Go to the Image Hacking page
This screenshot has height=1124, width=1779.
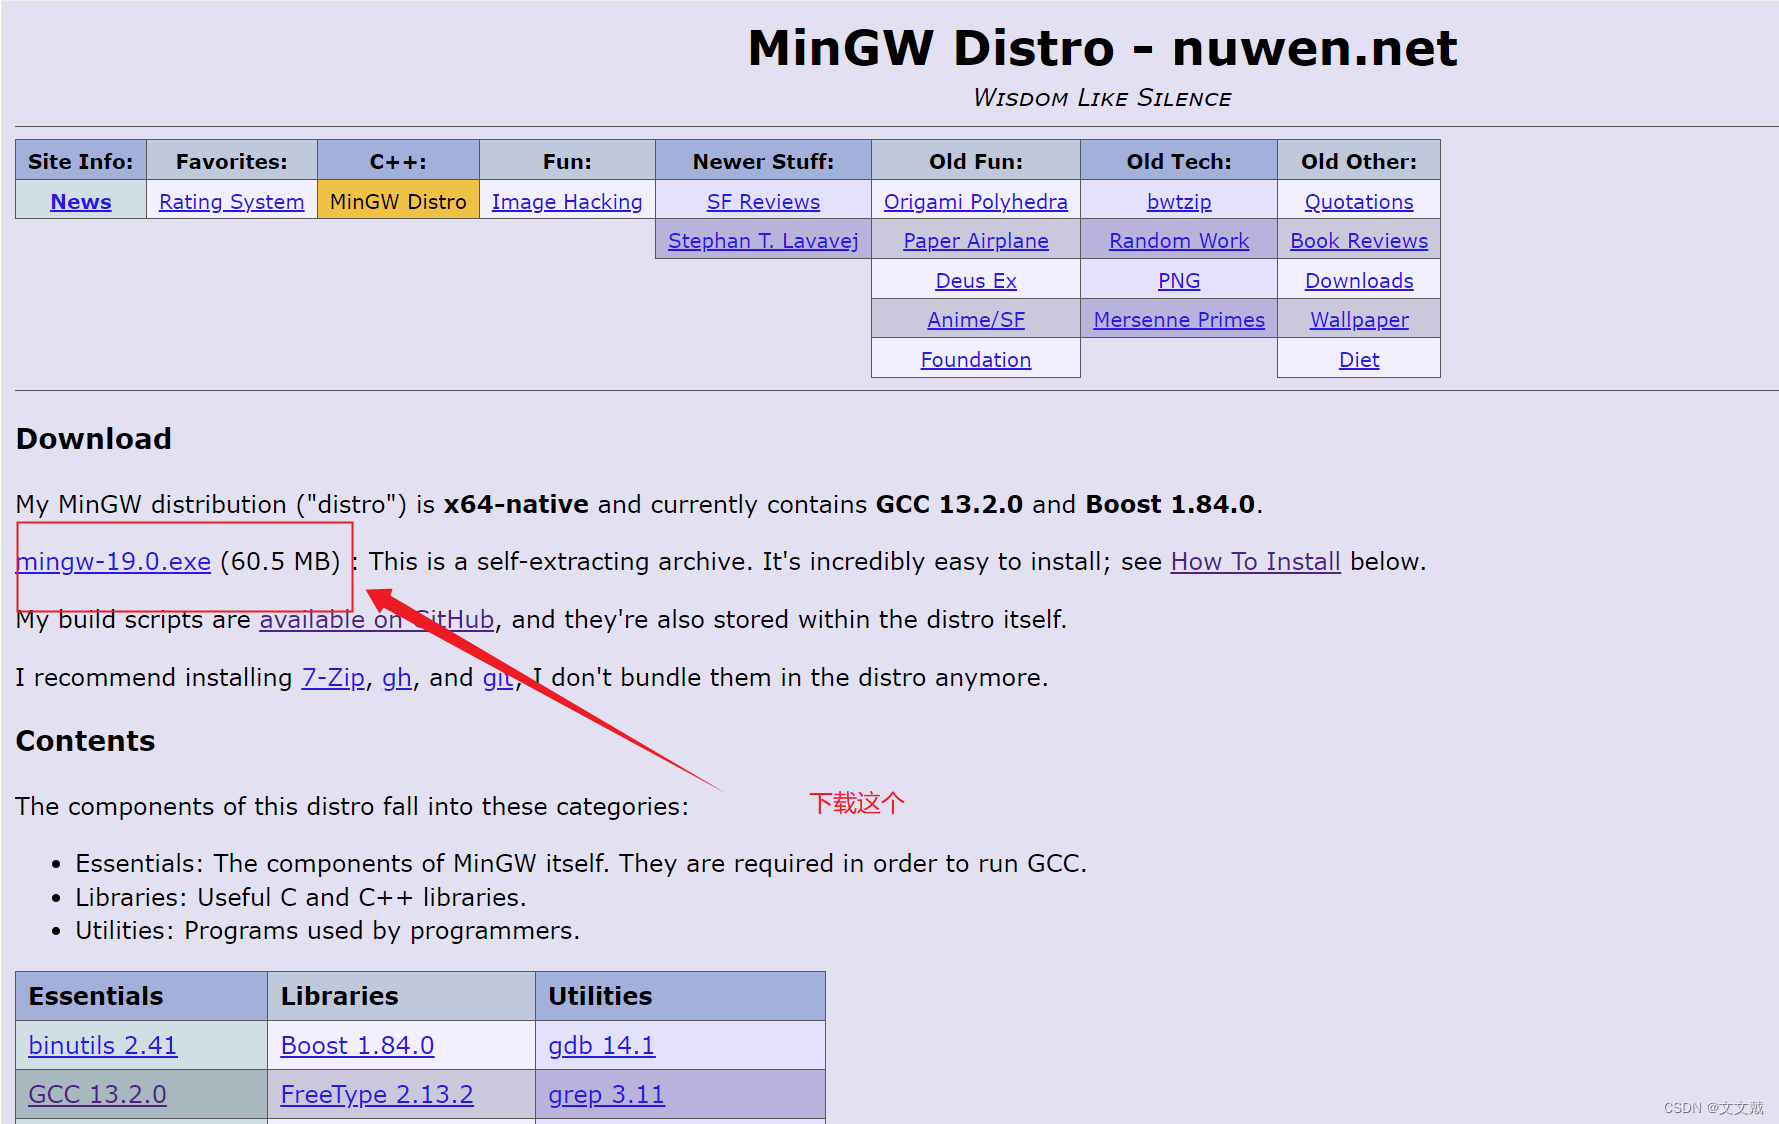click(x=567, y=201)
